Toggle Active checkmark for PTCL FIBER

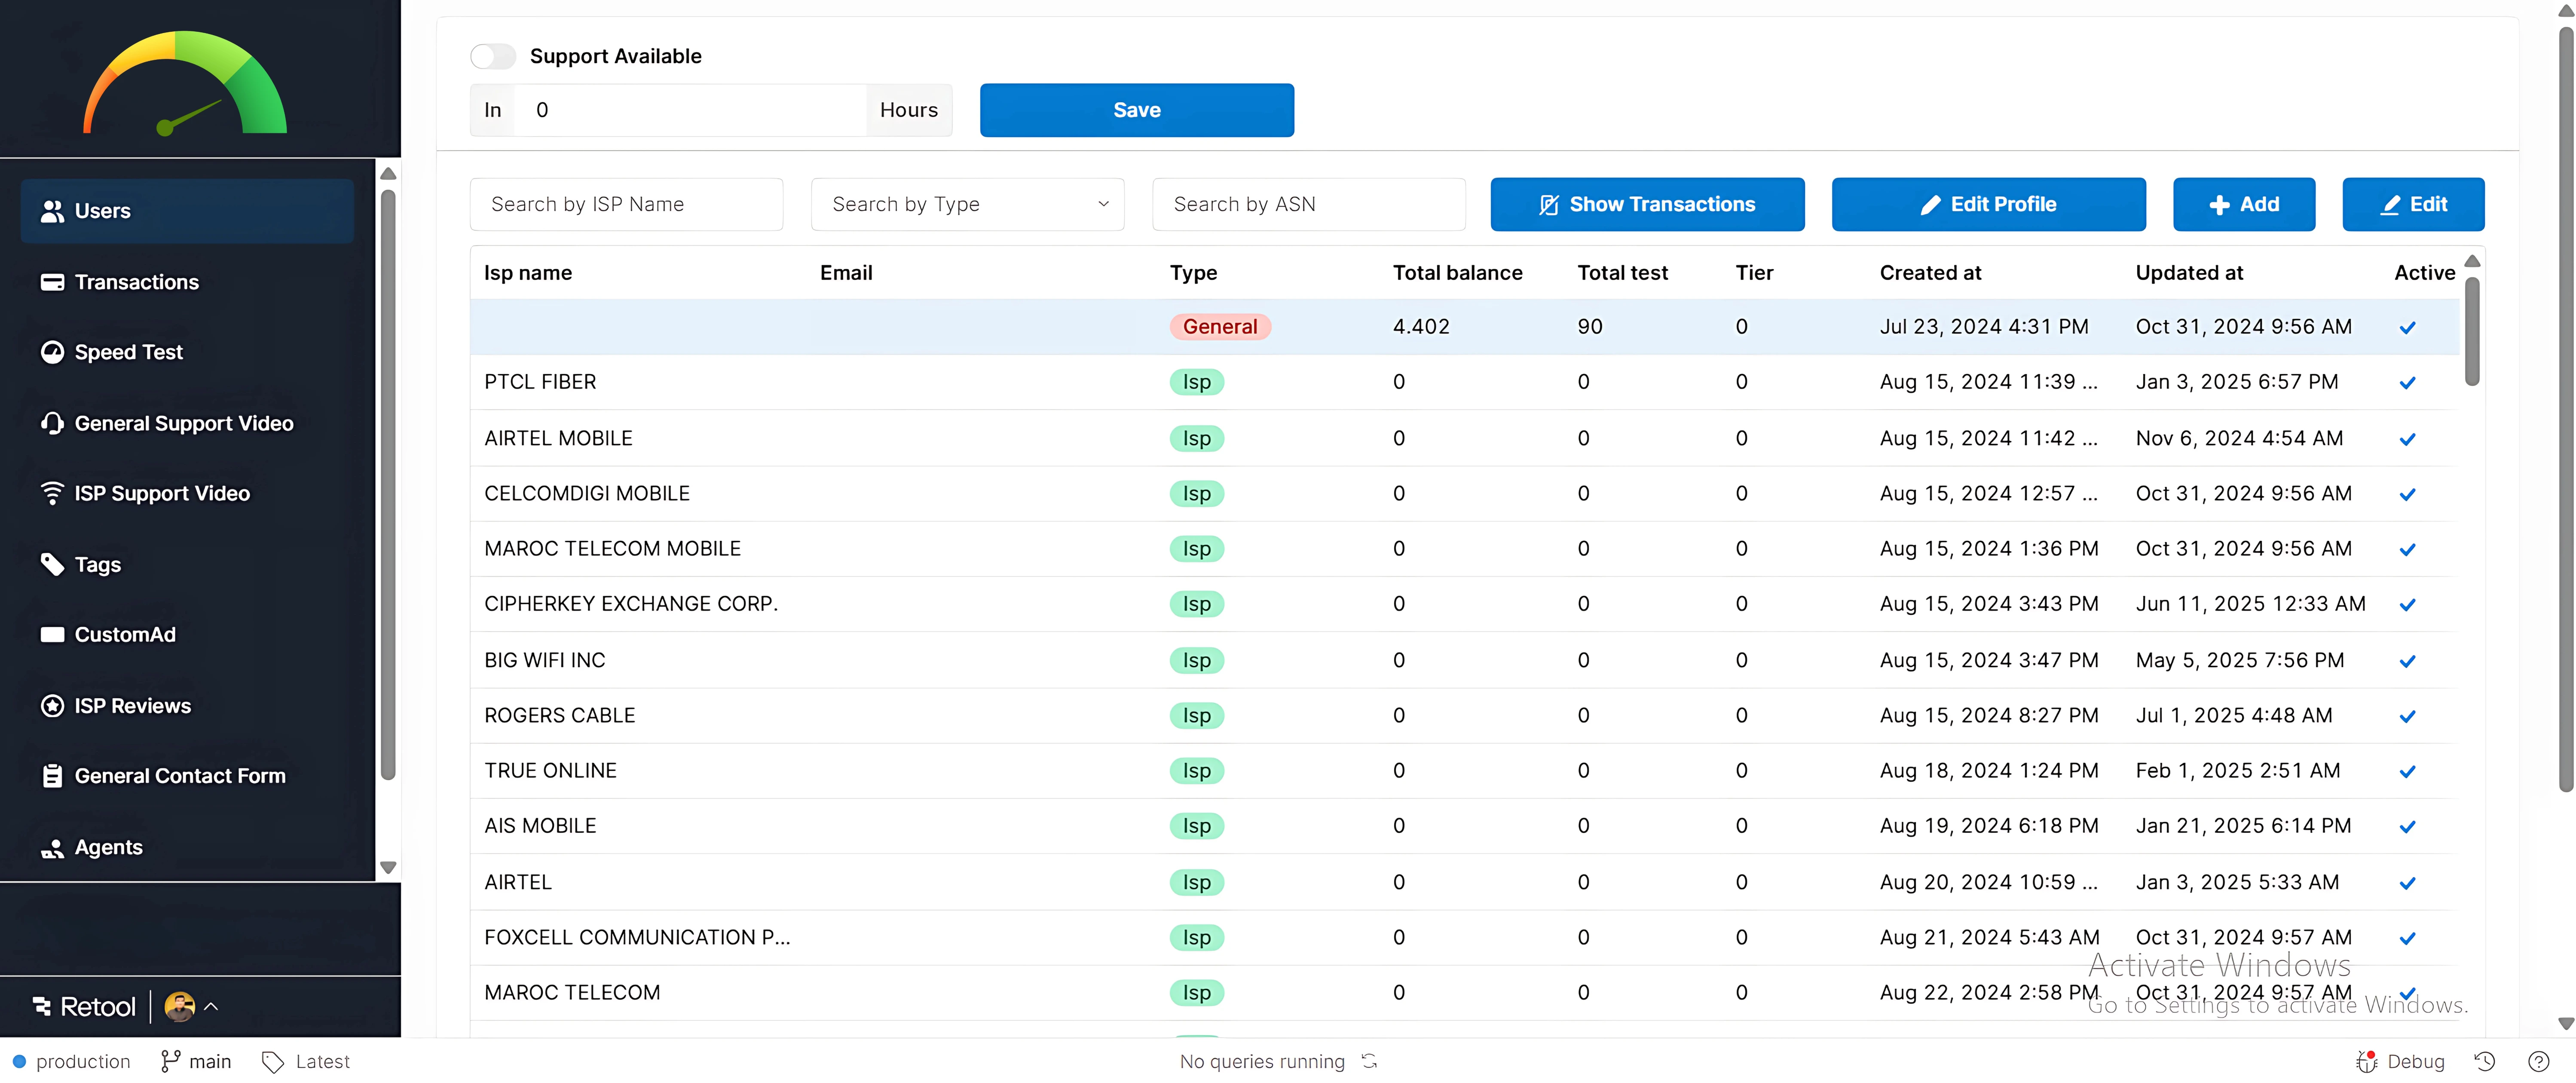click(2407, 382)
